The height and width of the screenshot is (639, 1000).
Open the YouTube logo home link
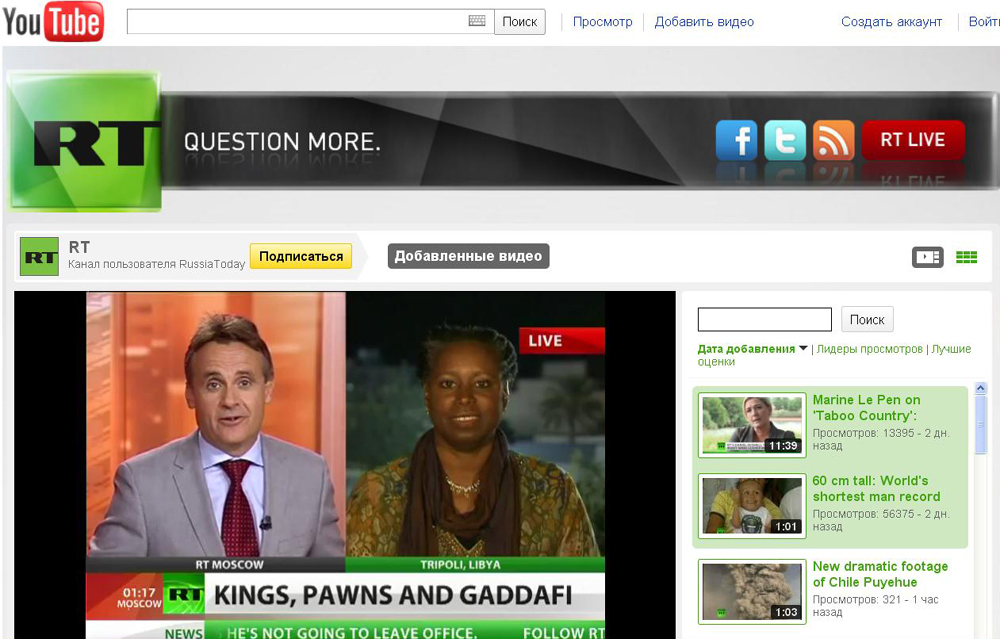pyautogui.click(x=53, y=21)
